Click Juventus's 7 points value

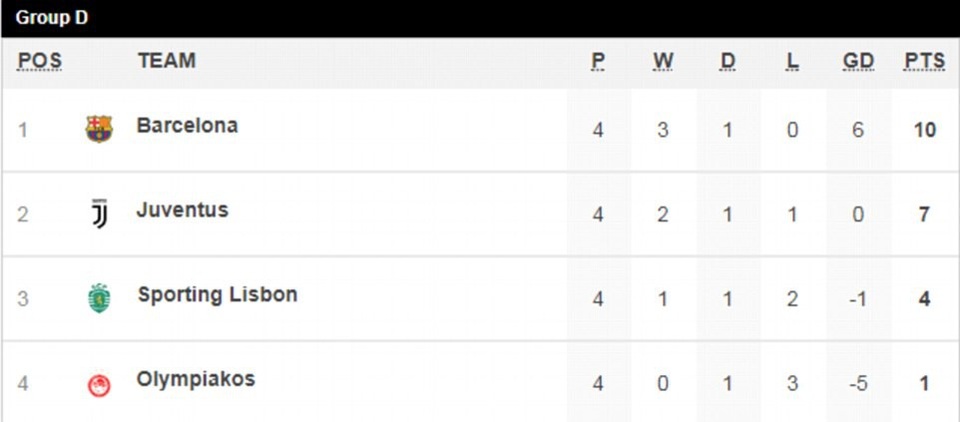coord(924,214)
